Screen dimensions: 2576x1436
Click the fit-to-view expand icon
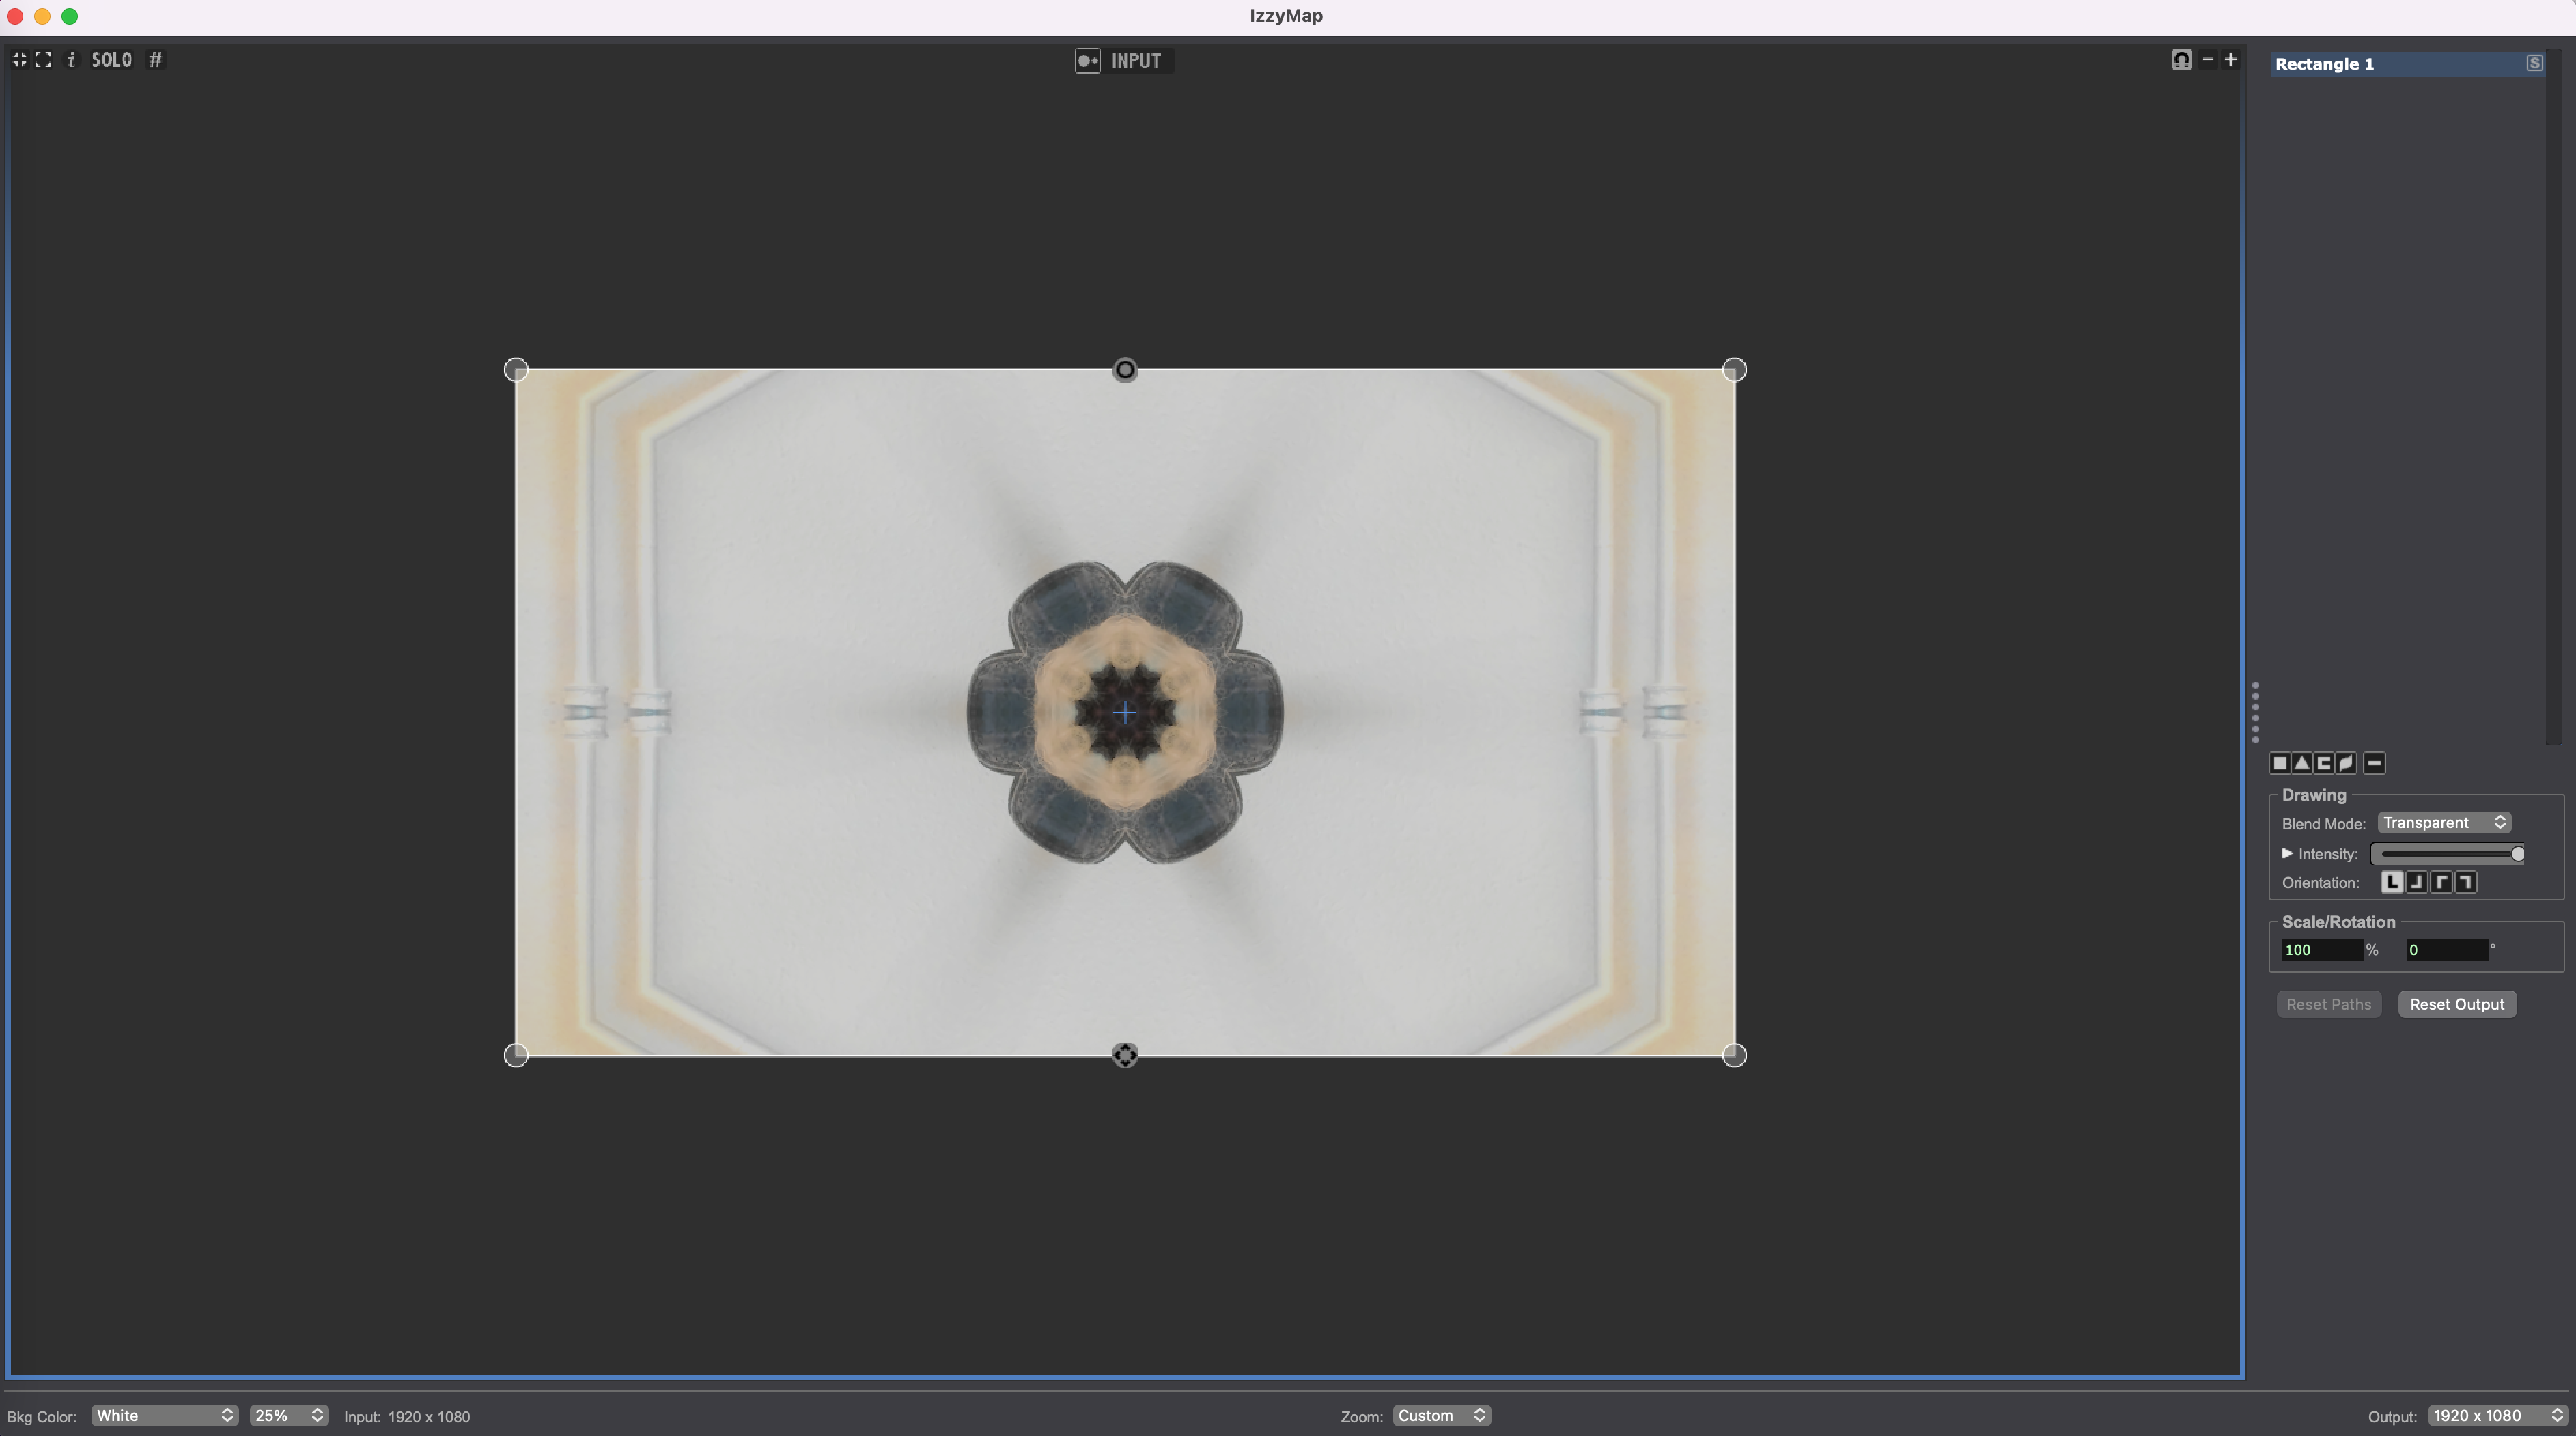tap(43, 60)
